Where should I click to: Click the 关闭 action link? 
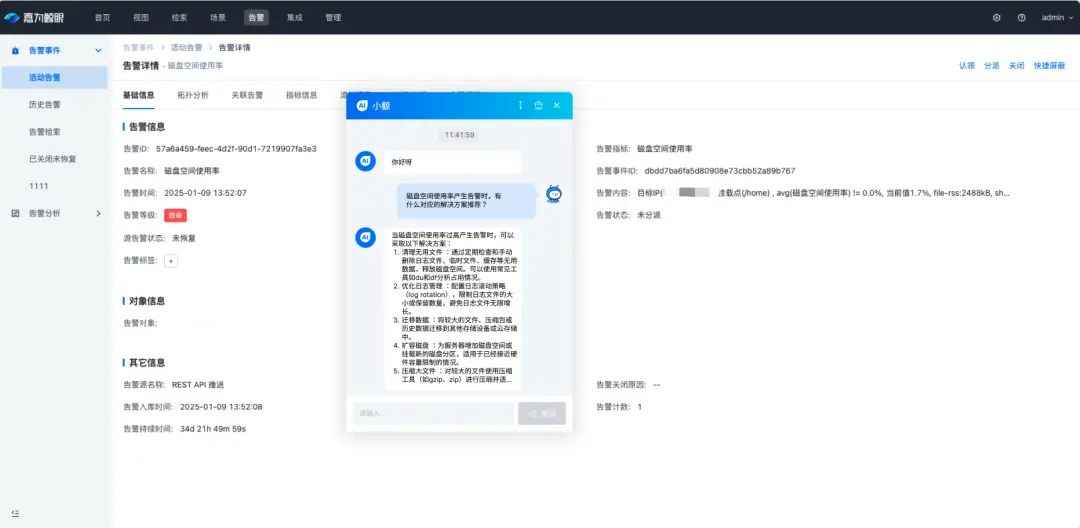[x=1017, y=66]
